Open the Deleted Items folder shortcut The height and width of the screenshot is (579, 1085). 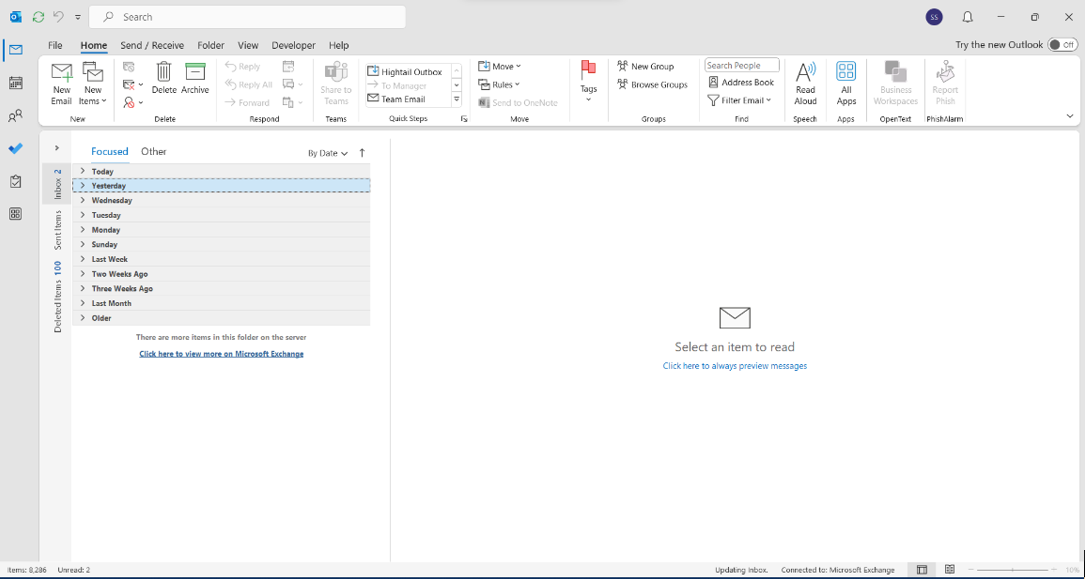pyautogui.click(x=57, y=296)
